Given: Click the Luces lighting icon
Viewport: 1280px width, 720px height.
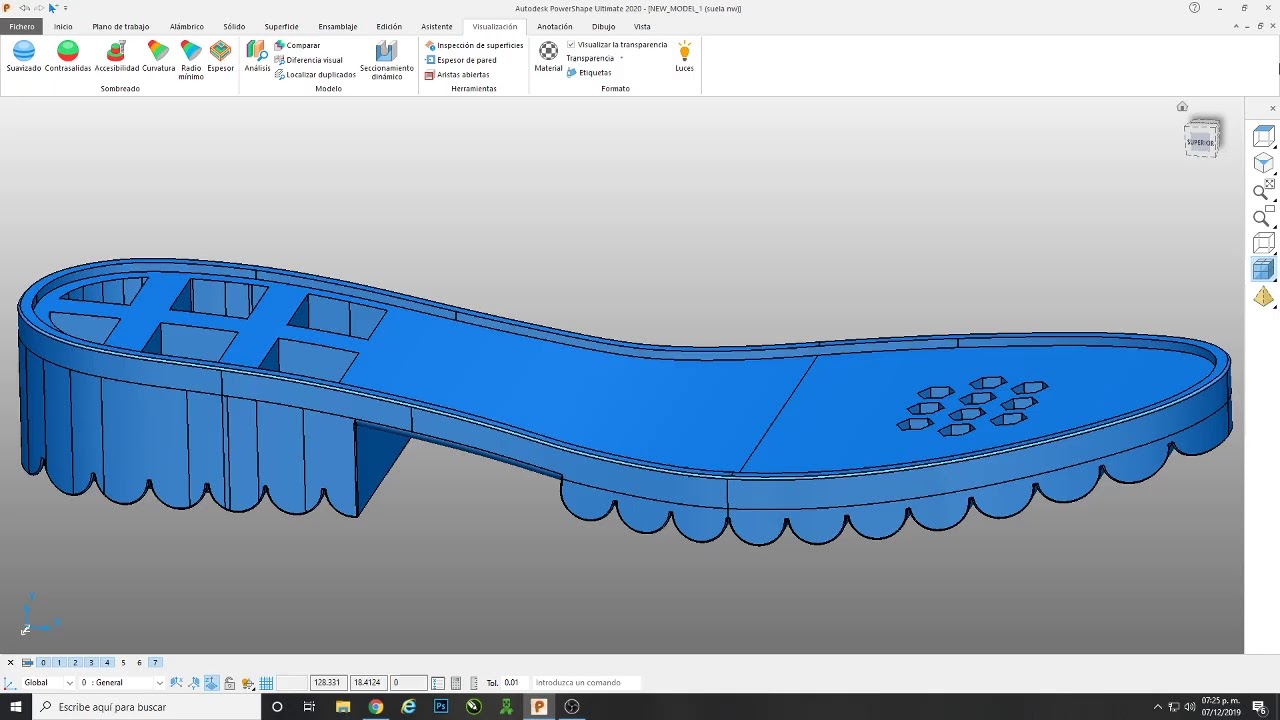Looking at the screenshot, I should [x=684, y=56].
